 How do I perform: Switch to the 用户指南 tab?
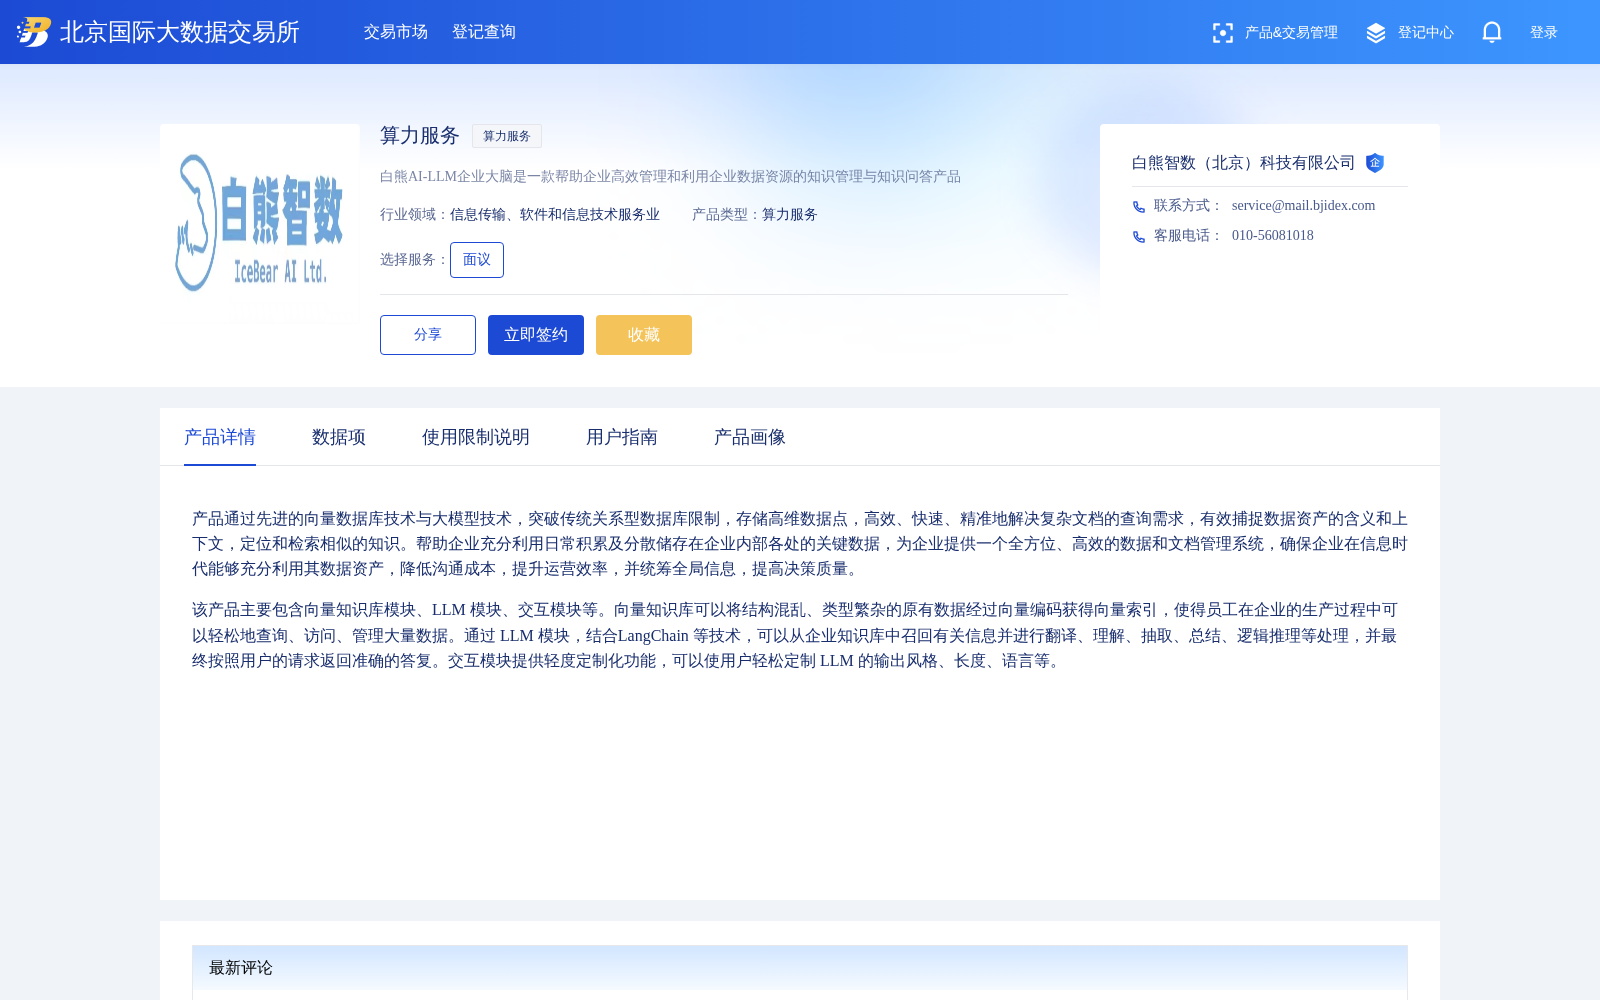(622, 437)
